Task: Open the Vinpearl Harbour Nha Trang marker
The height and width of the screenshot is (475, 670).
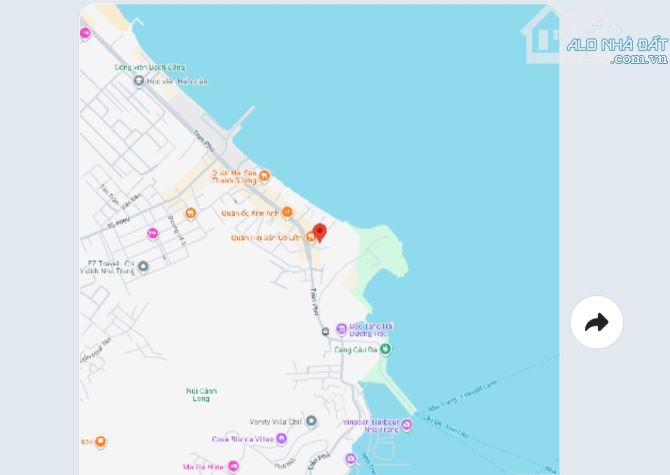Action: pyautogui.click(x=406, y=425)
